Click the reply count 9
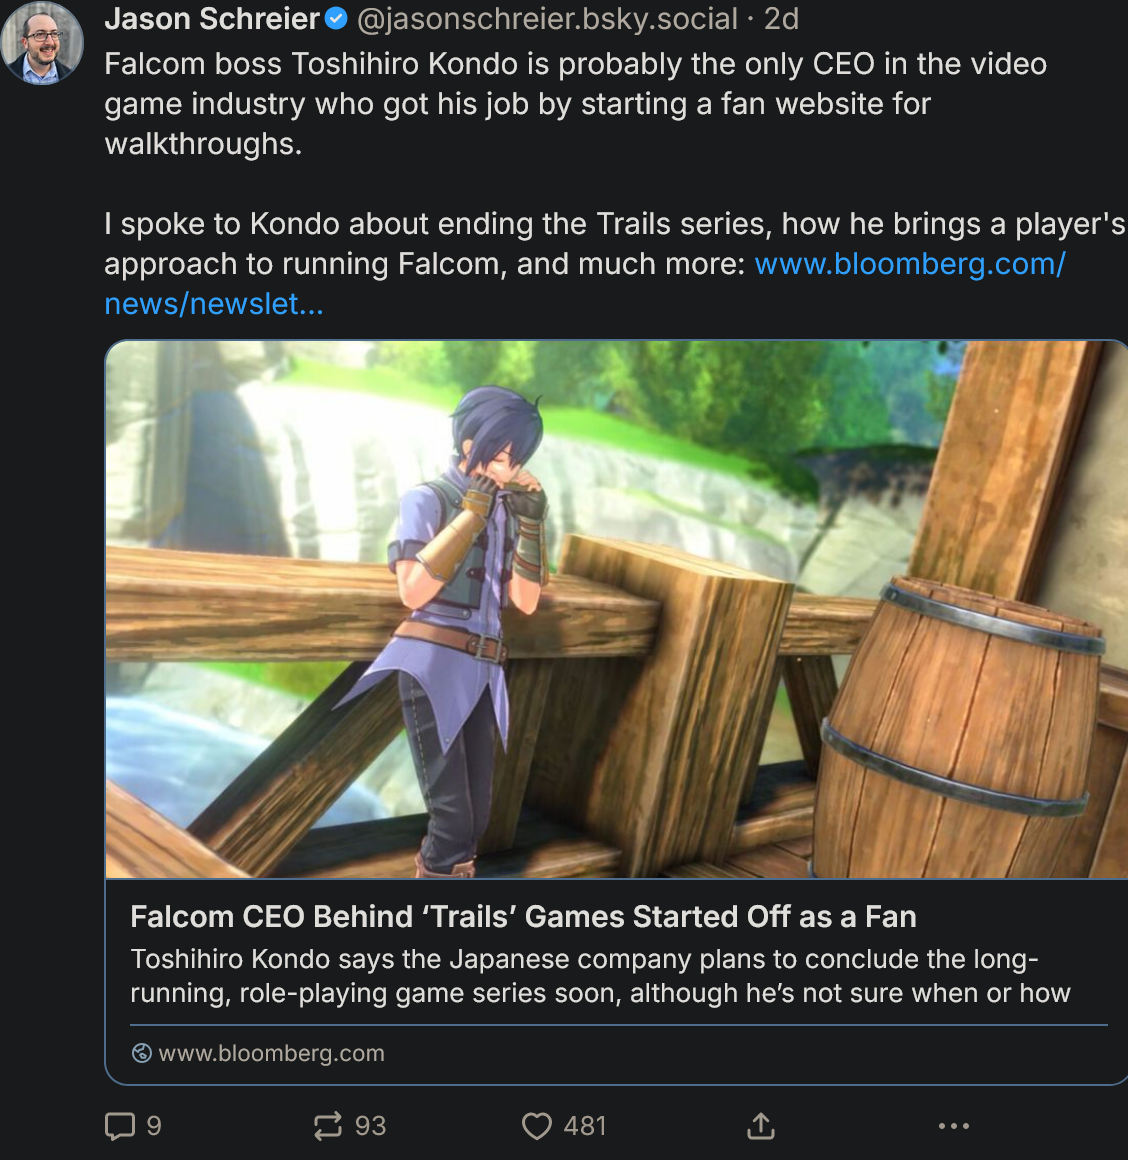1128x1160 pixels. coord(154,1127)
